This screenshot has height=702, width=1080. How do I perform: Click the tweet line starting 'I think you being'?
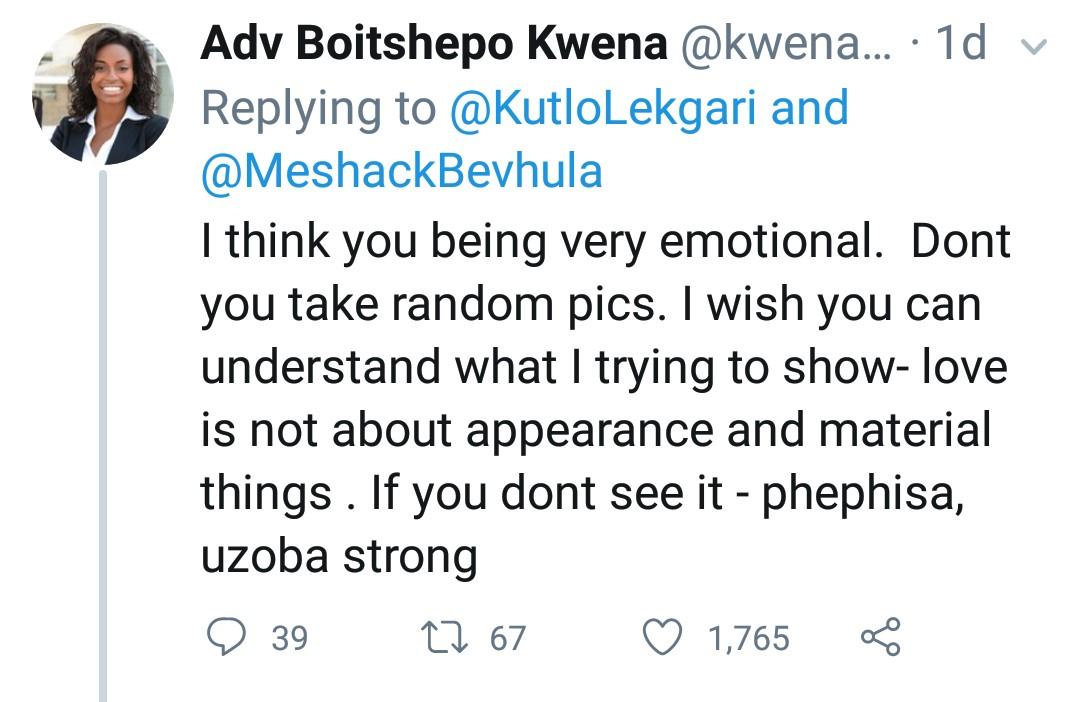(605, 244)
